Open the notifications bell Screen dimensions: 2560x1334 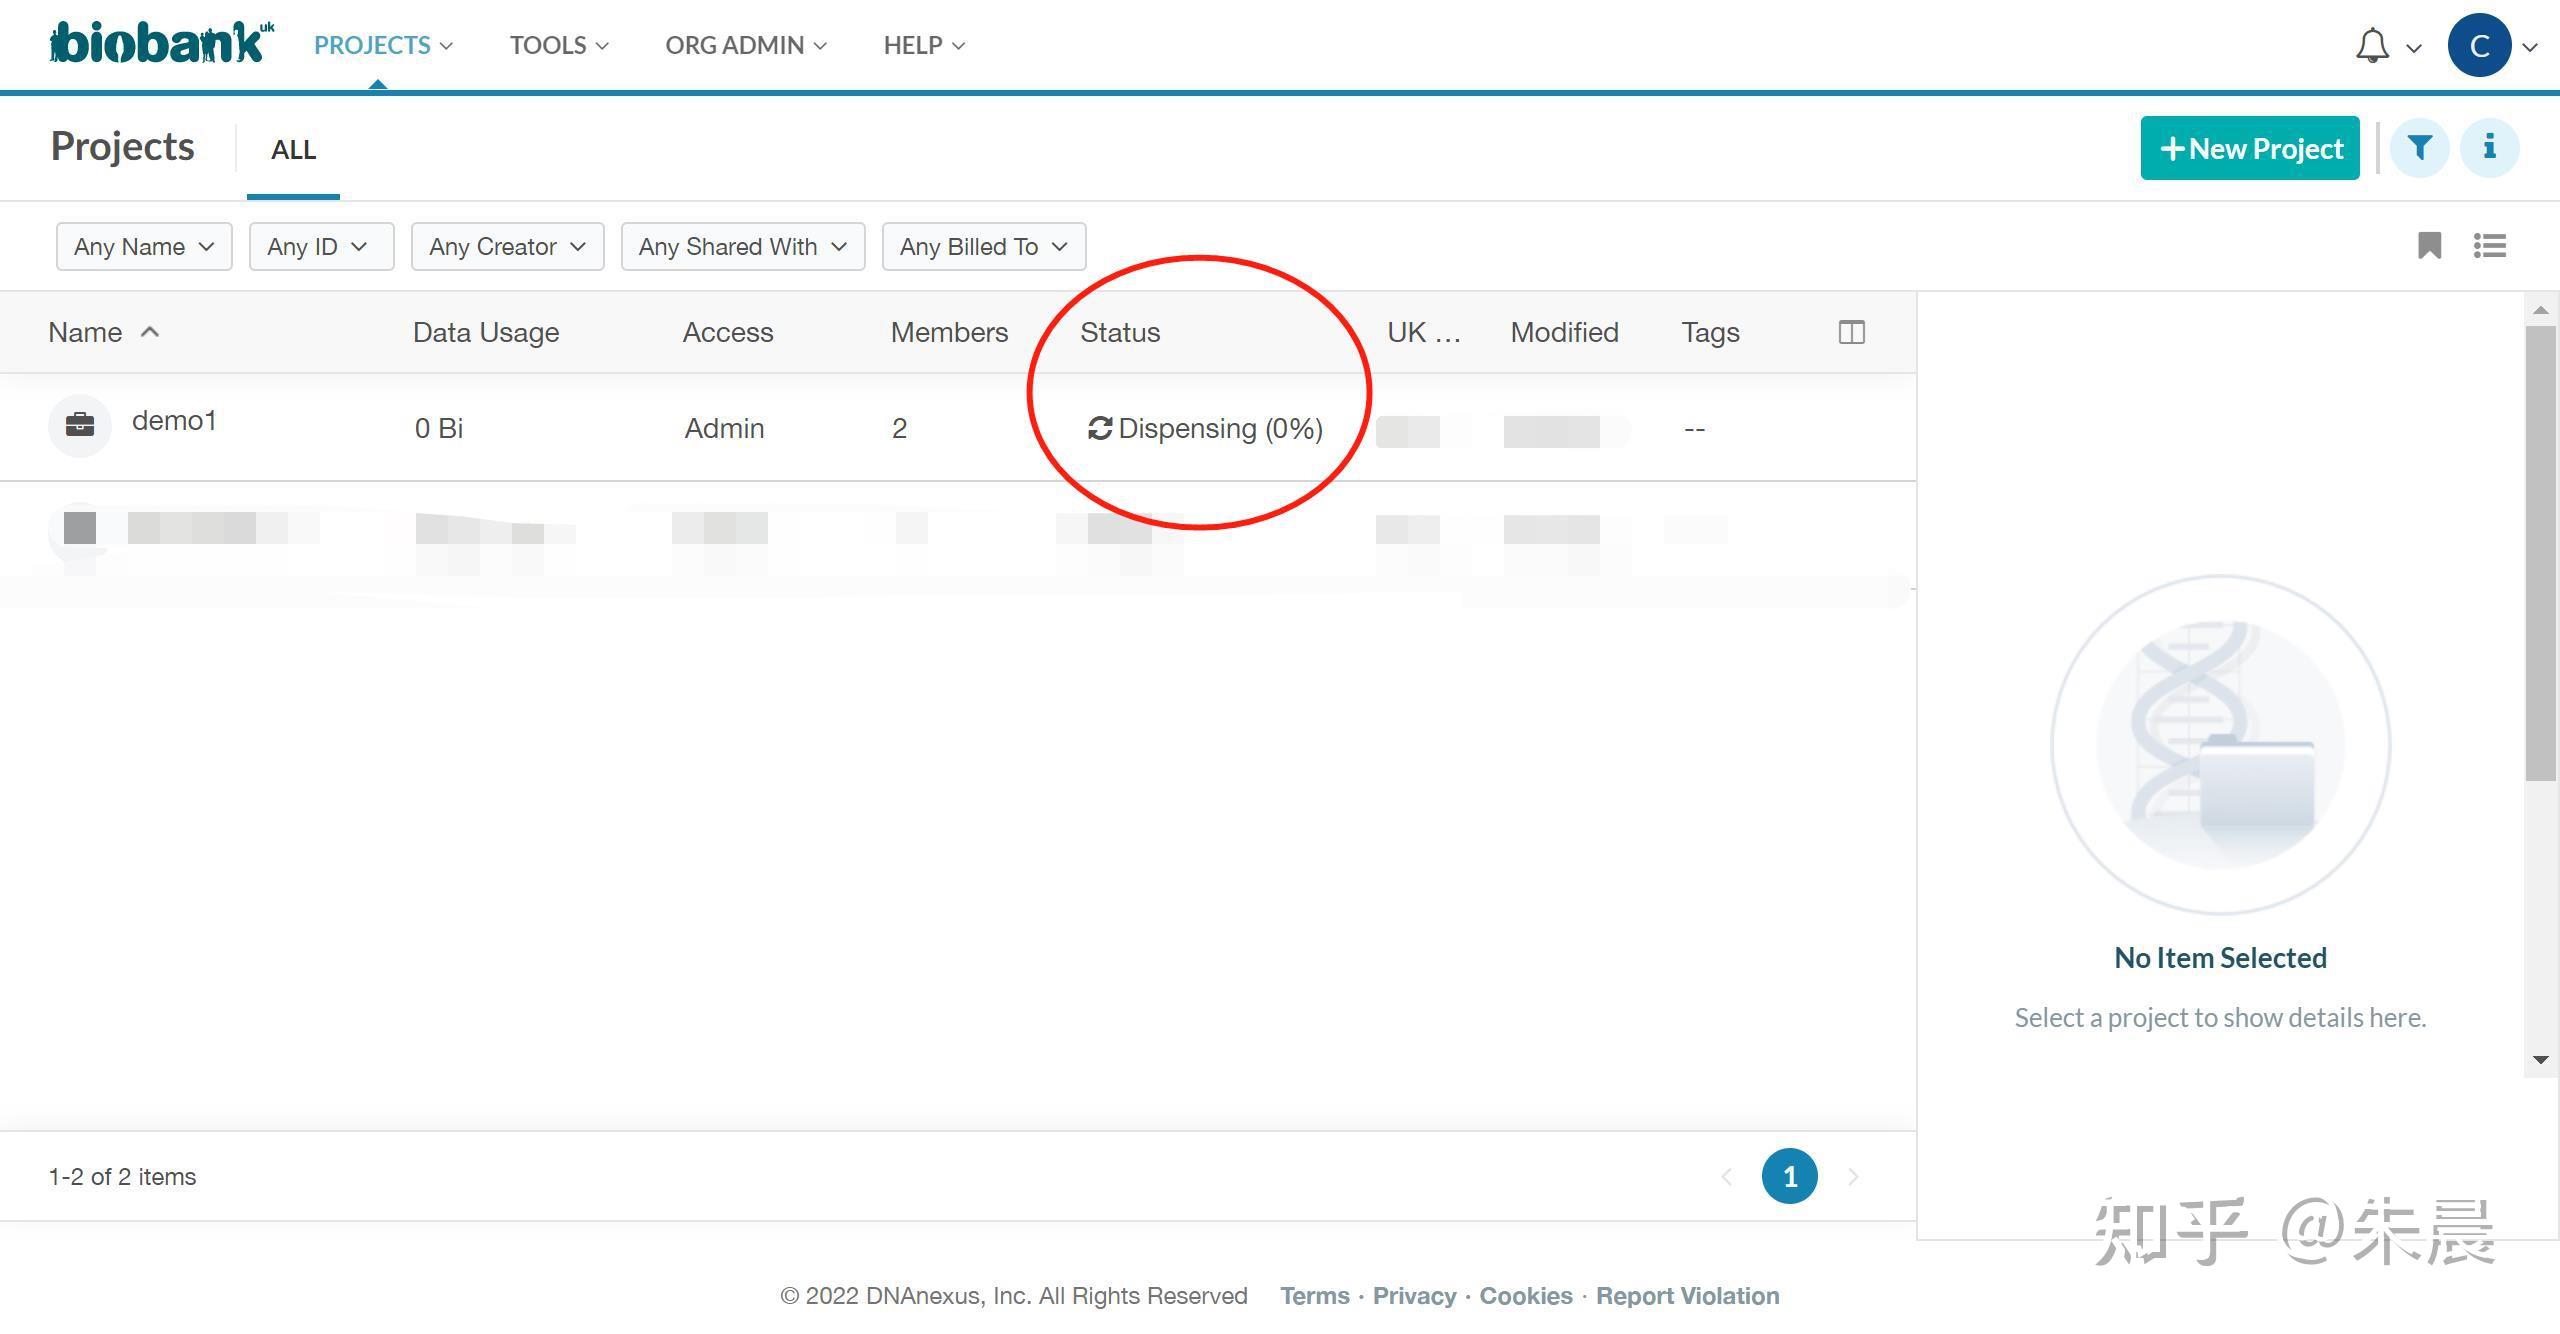pos(2372,46)
